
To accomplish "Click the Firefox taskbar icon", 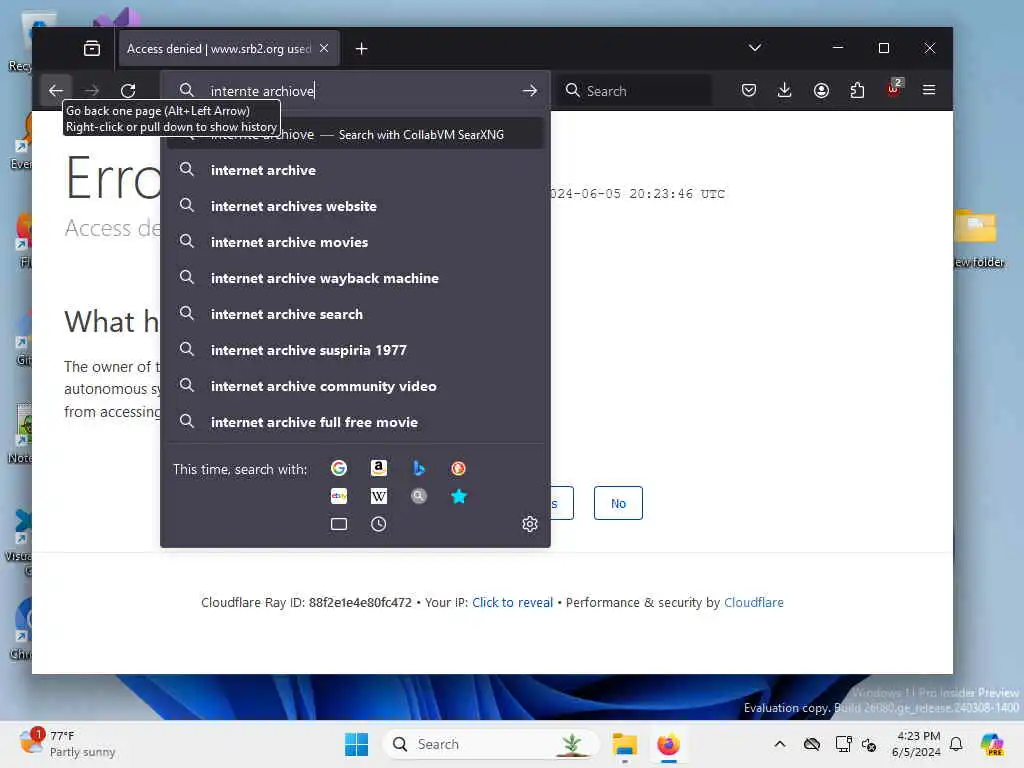I will coord(668,744).
